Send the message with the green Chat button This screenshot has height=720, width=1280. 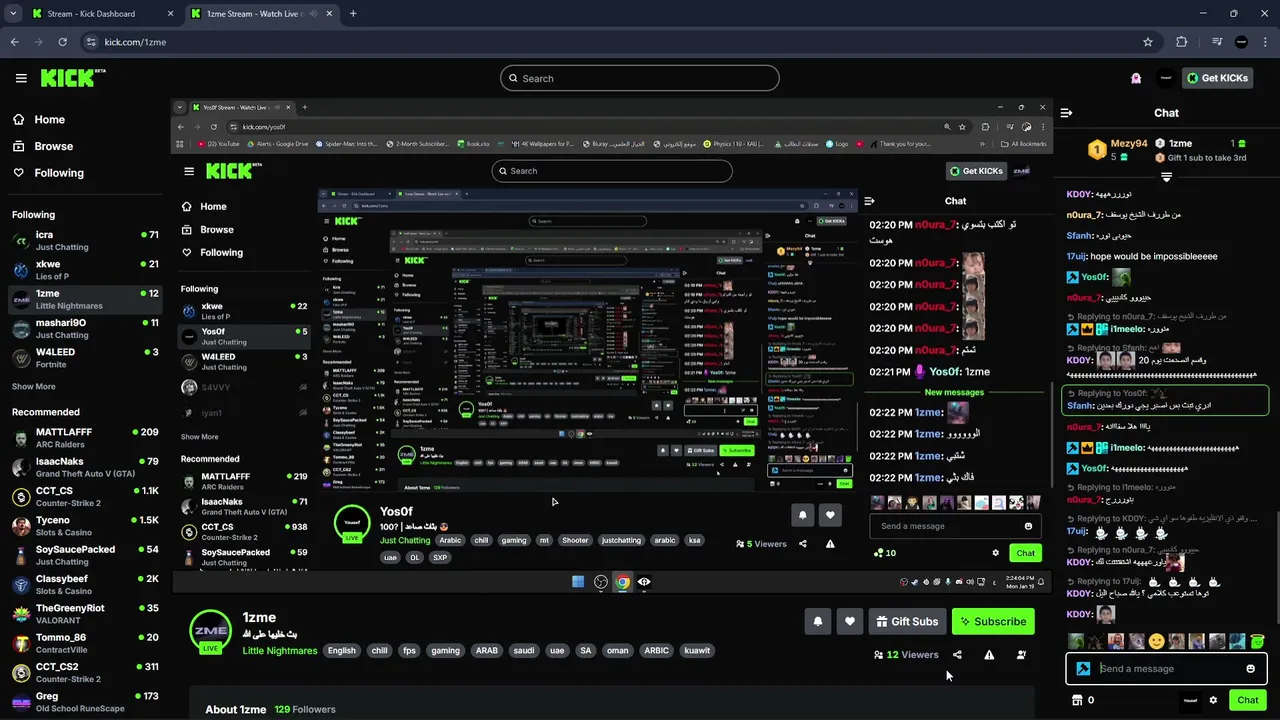click(1247, 700)
